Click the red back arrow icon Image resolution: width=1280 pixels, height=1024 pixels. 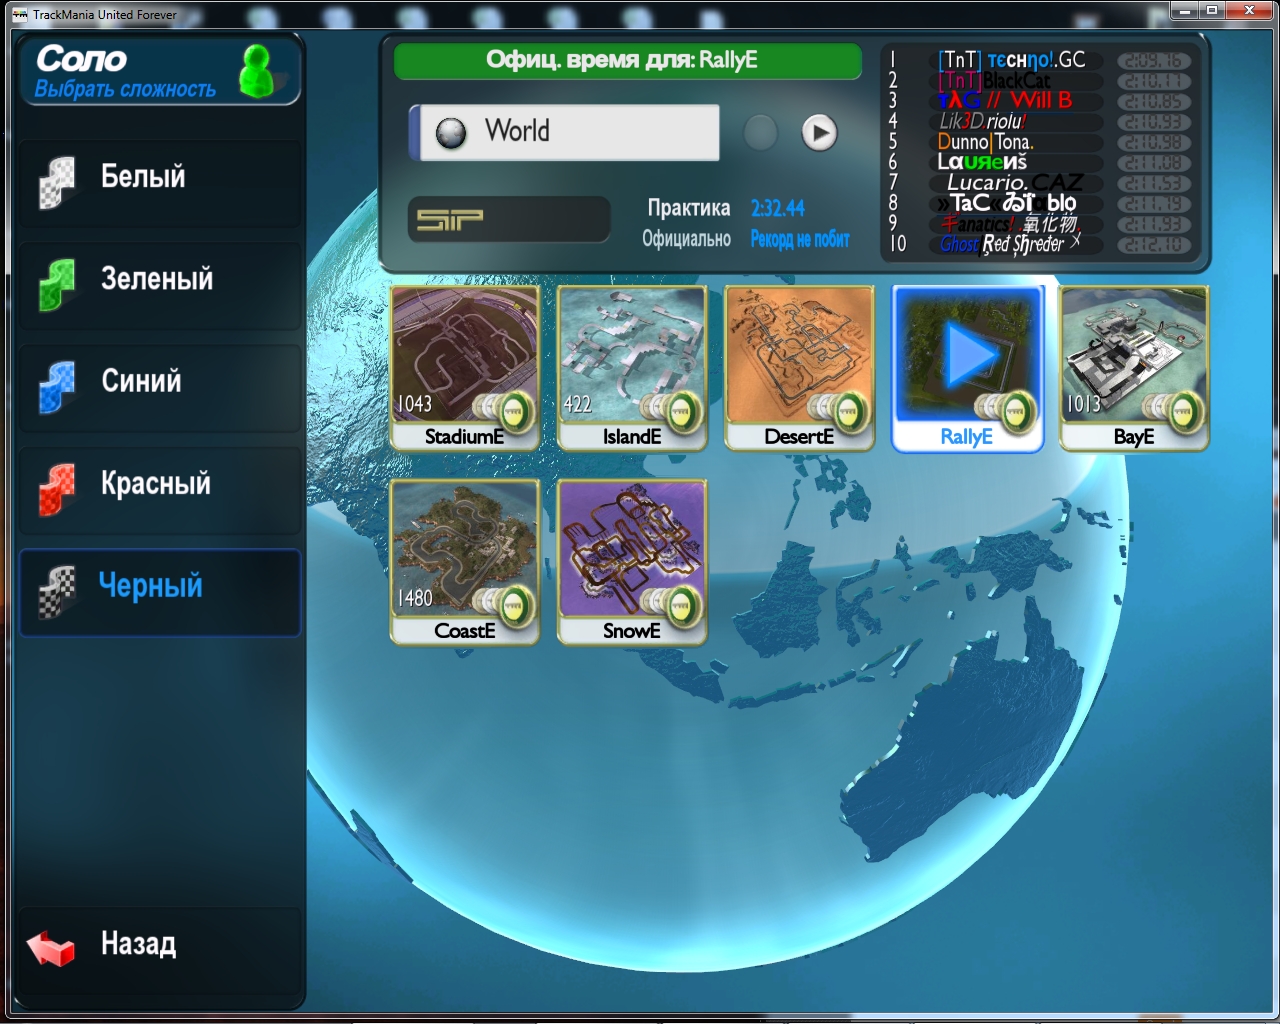50,947
